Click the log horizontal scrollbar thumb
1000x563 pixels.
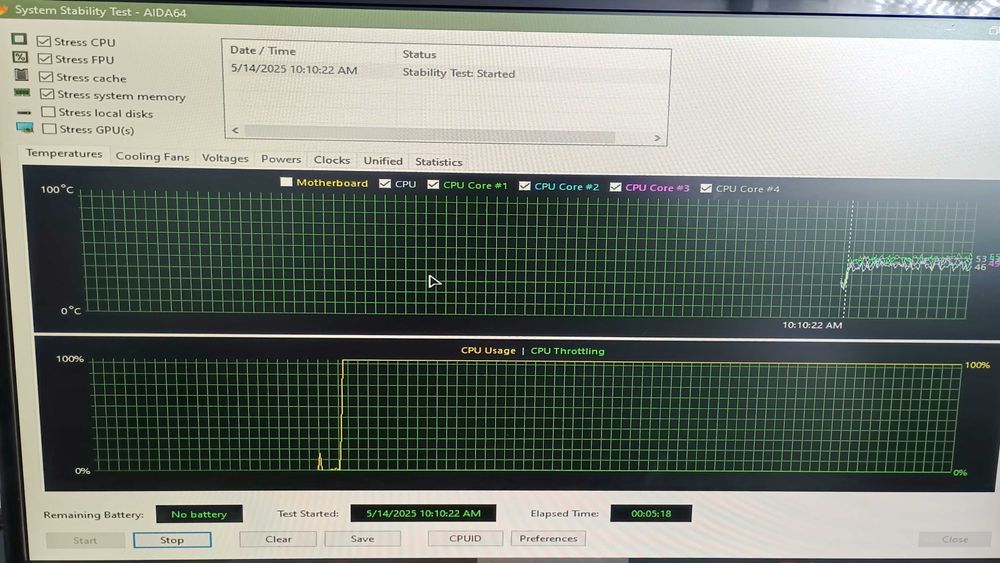(x=430, y=134)
